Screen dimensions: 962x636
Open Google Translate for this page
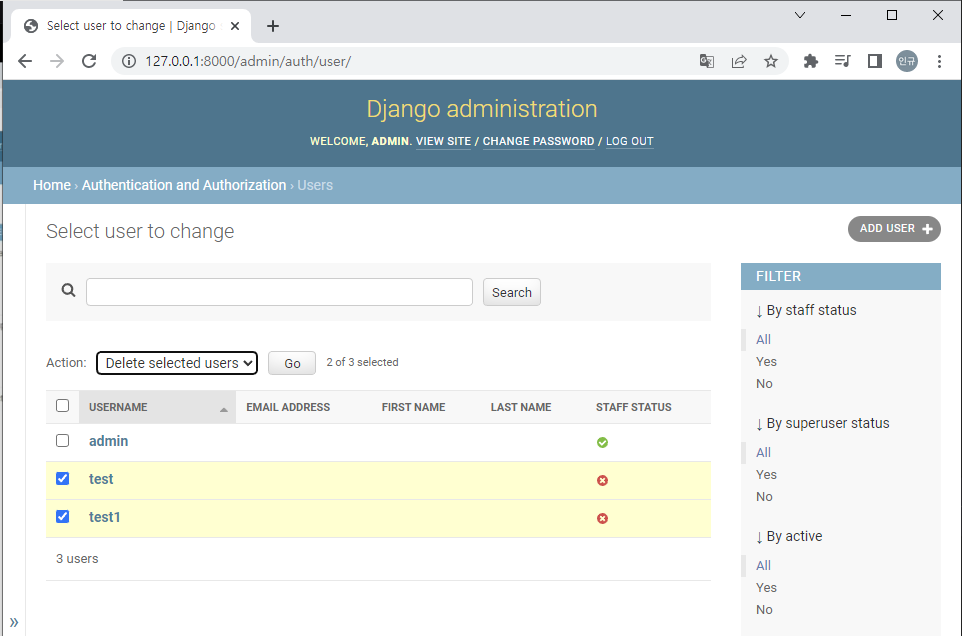(x=707, y=61)
